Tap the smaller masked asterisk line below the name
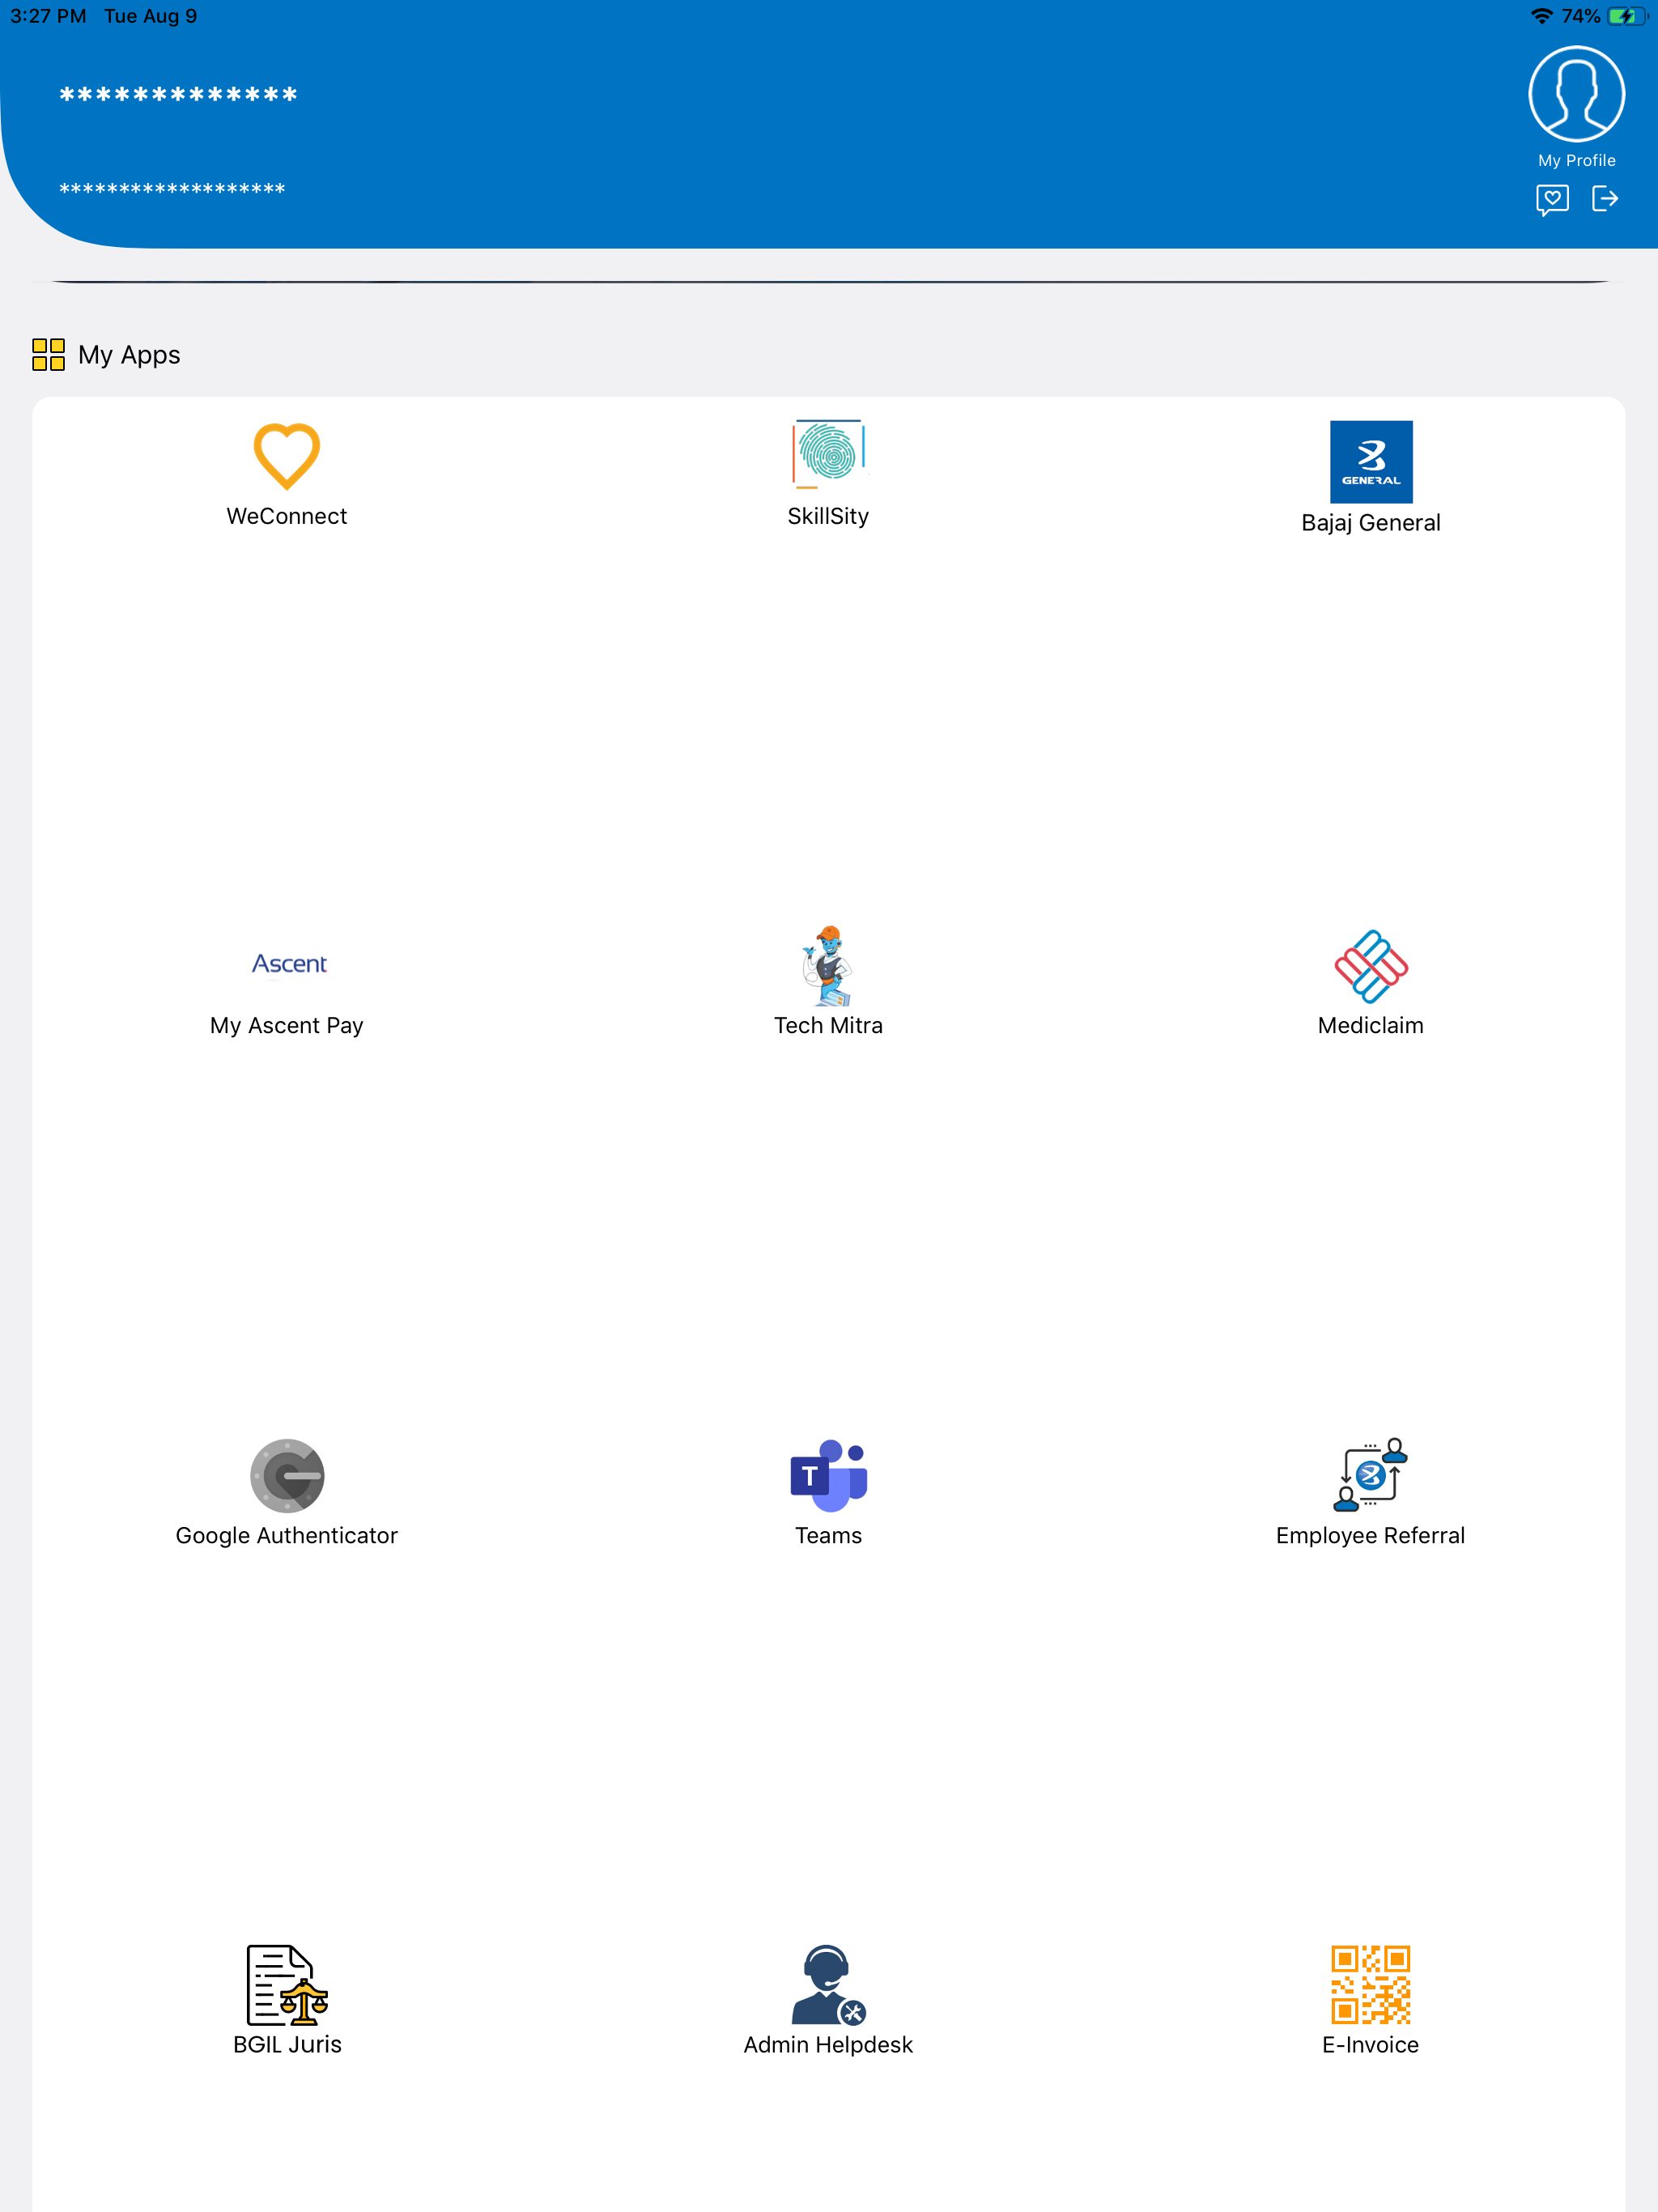 click(x=172, y=189)
